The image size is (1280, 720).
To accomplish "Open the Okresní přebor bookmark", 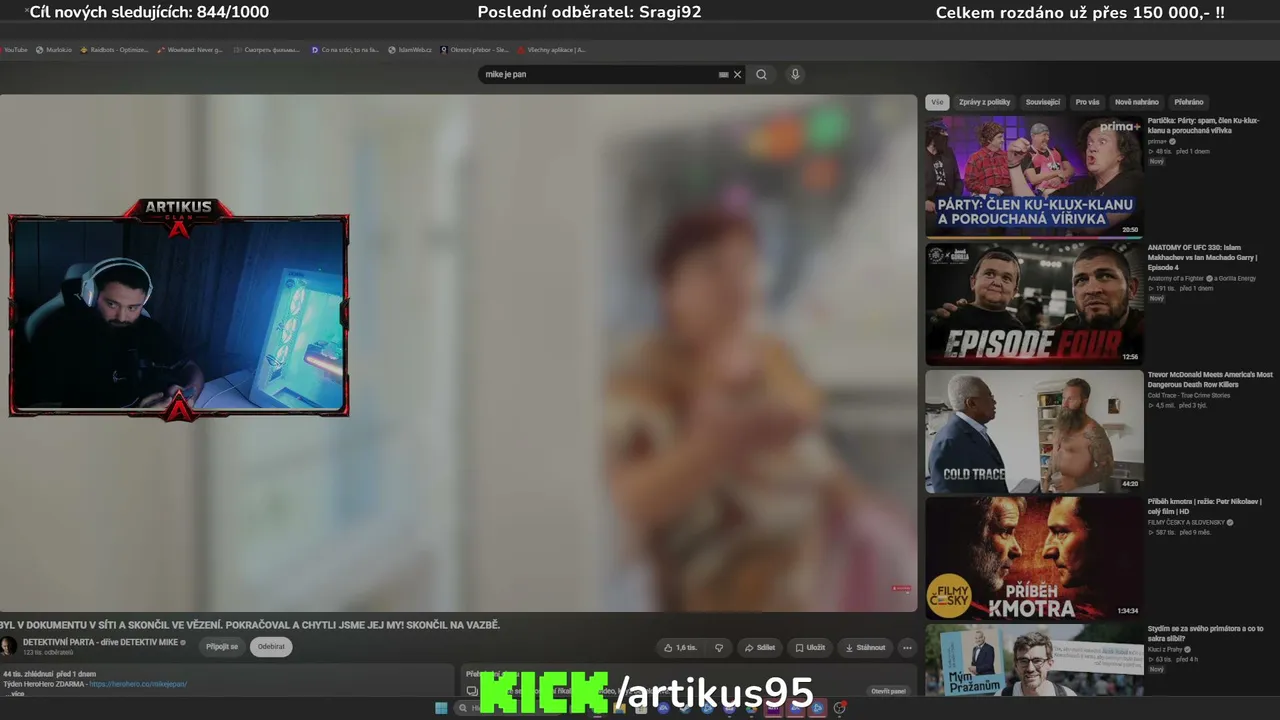I will [x=475, y=49].
